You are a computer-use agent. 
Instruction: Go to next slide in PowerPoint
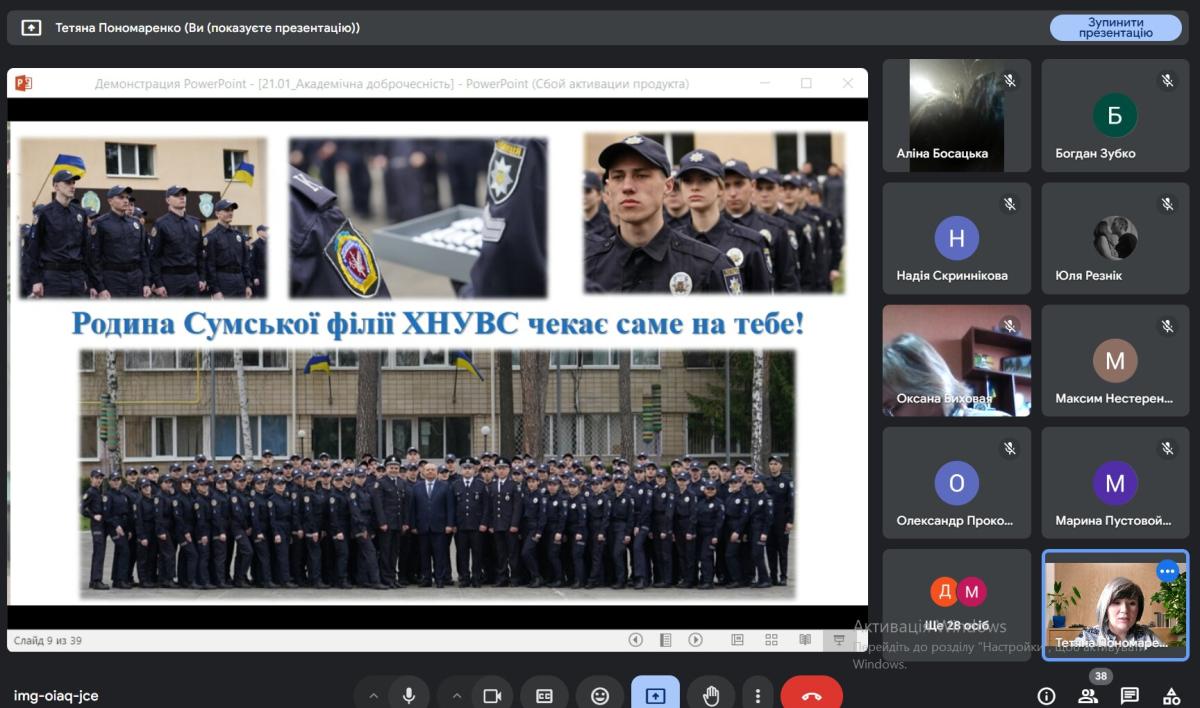(x=696, y=640)
